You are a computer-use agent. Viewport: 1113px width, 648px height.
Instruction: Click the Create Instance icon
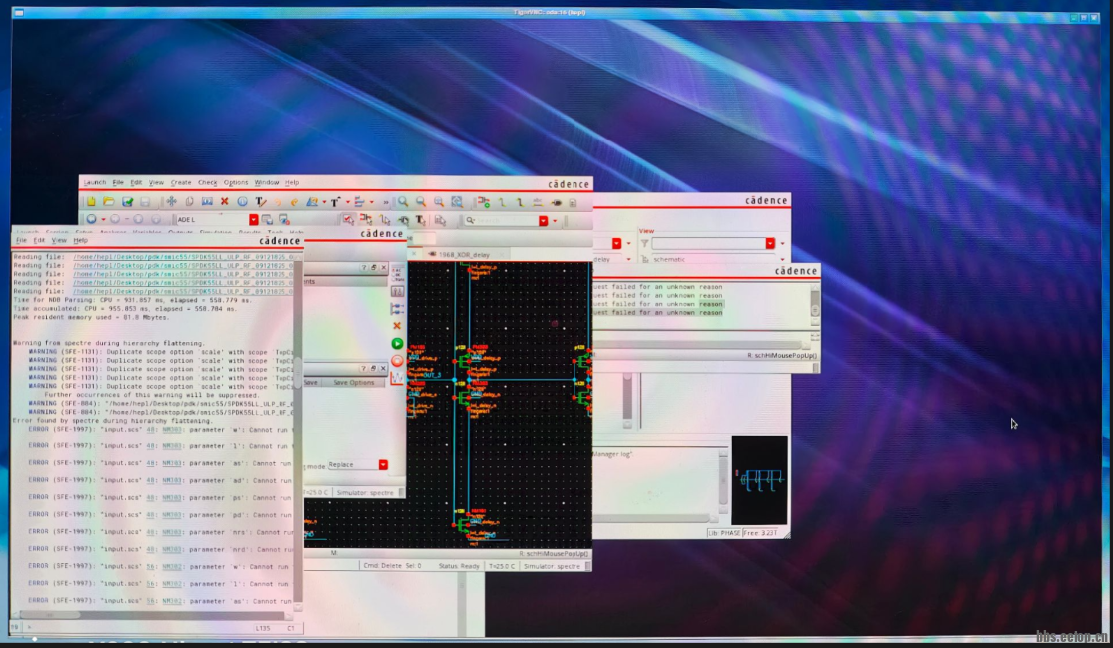484,202
